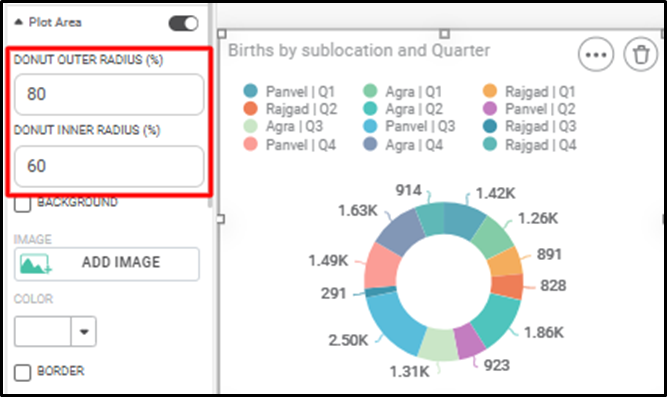
Task: Open the color dropdown arrow
Action: 84,331
